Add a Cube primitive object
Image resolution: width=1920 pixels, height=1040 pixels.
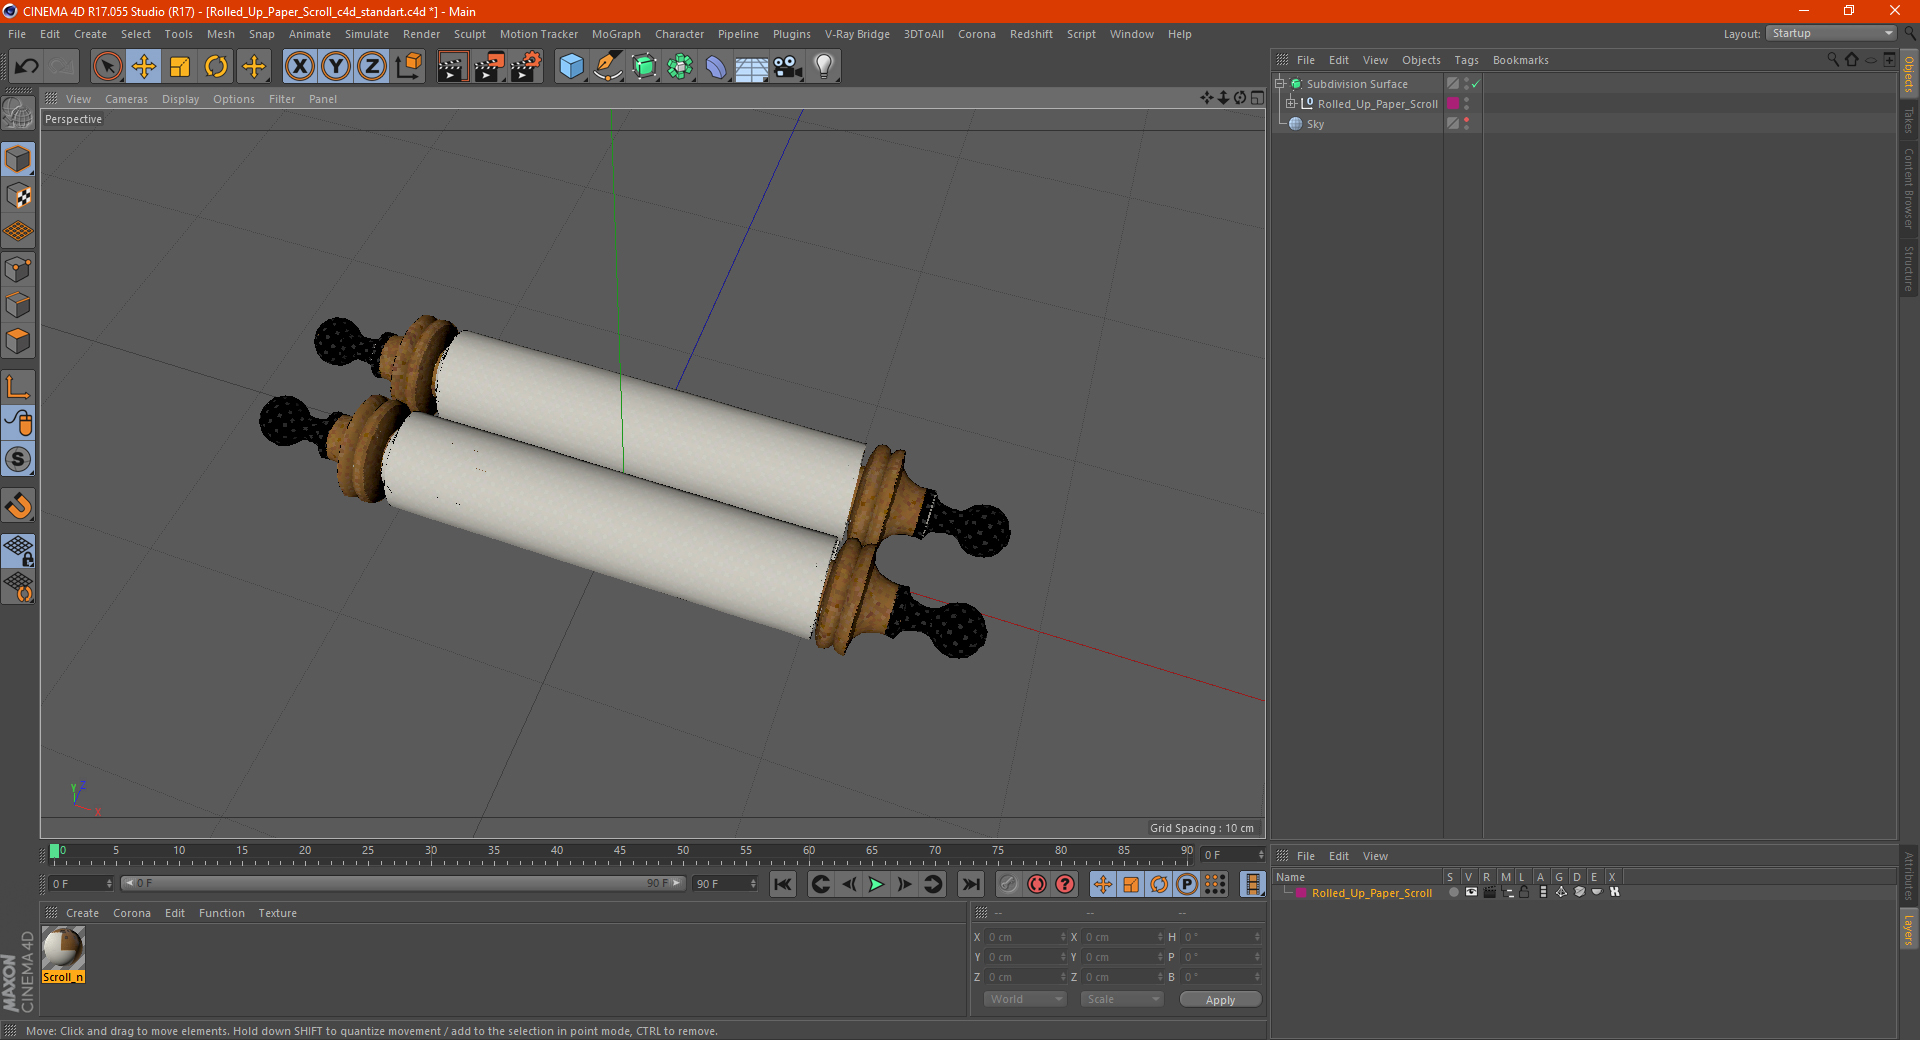coord(571,67)
